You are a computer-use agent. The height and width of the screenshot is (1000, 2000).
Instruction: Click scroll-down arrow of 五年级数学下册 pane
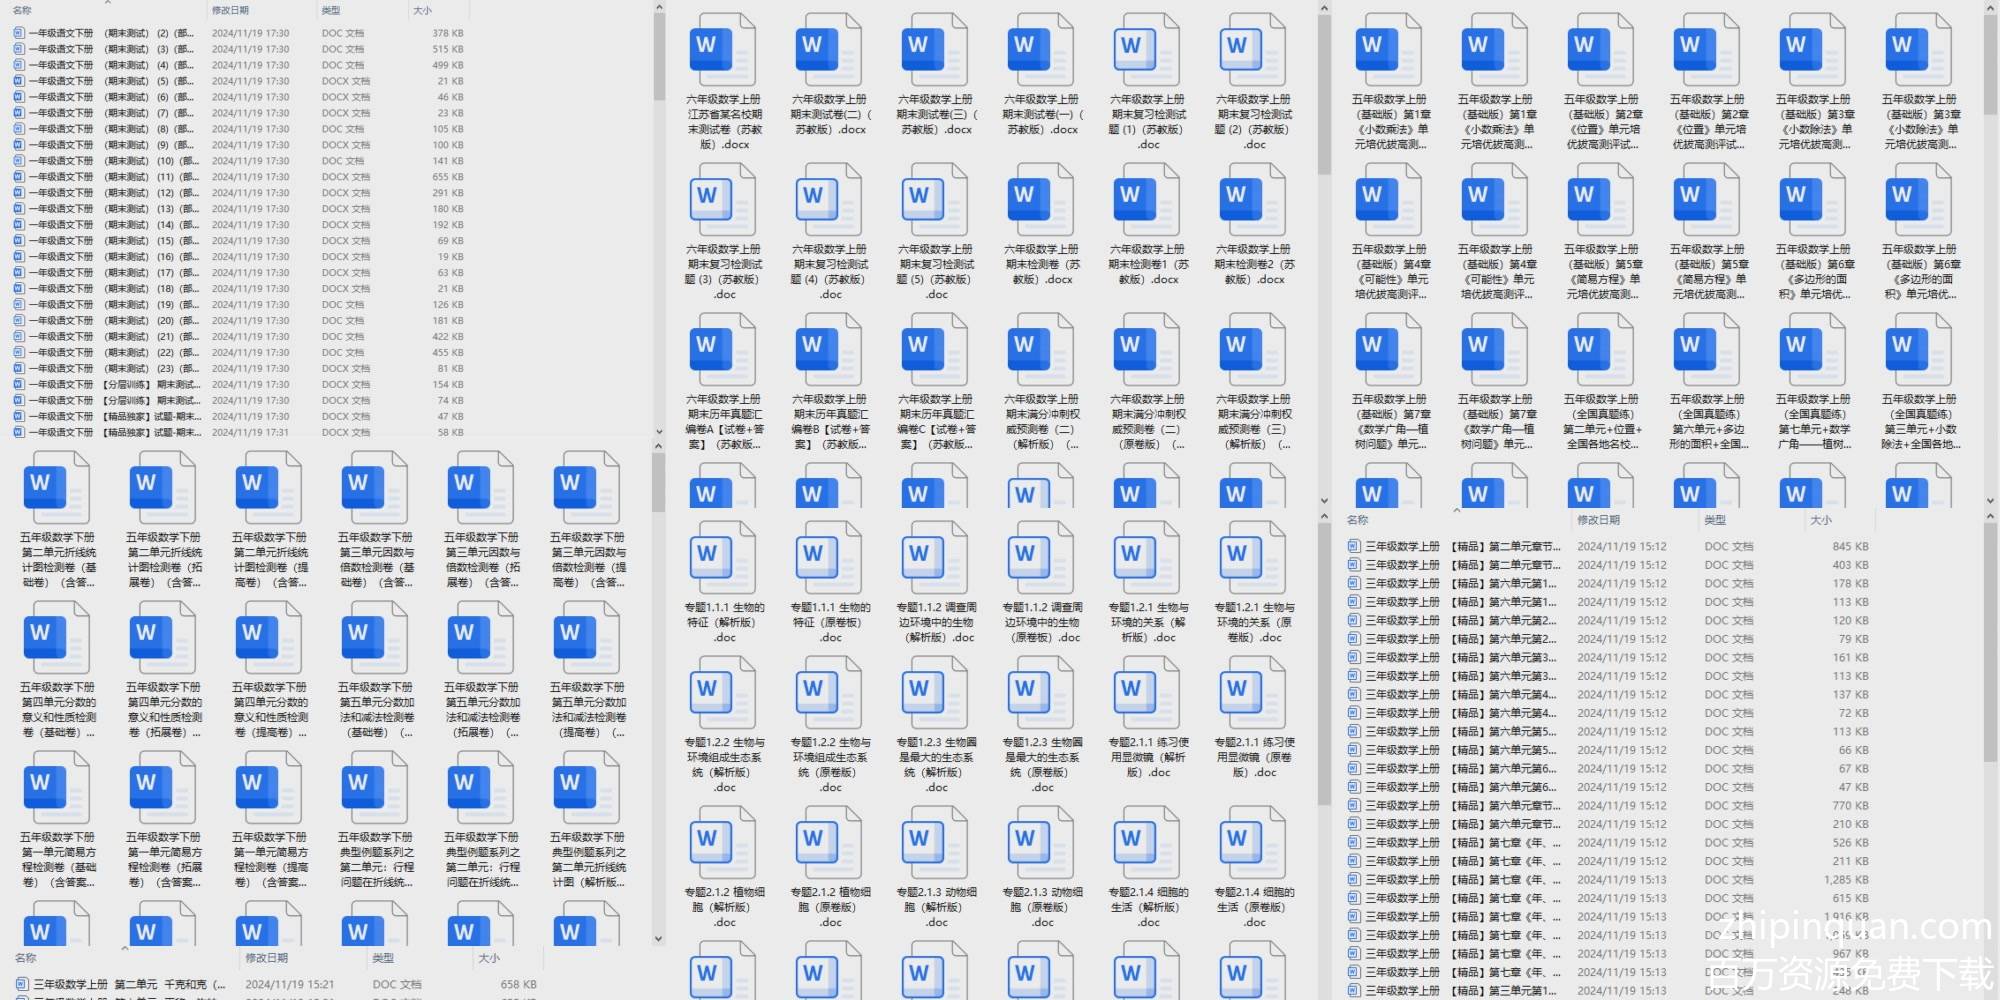coord(658,939)
